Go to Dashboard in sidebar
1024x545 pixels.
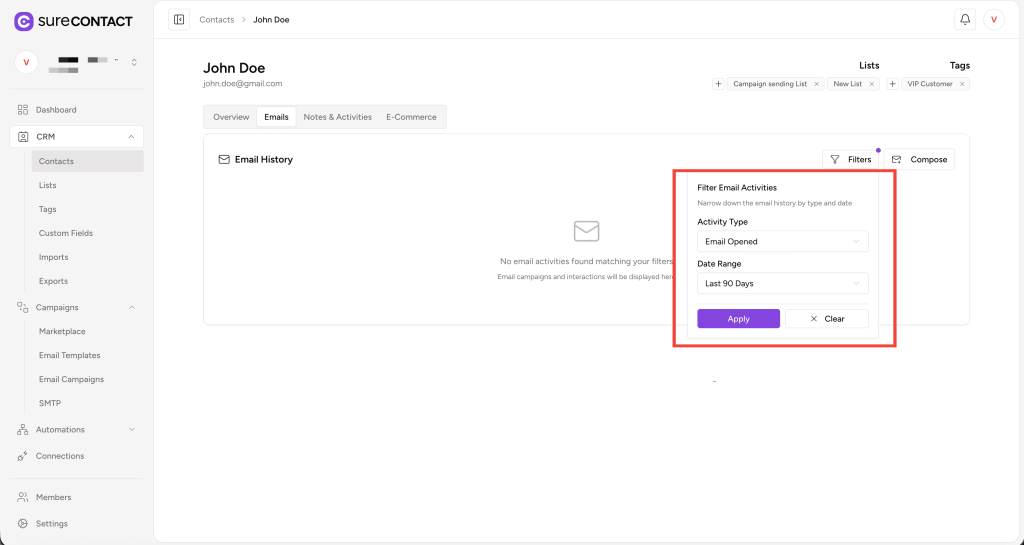tap(56, 110)
